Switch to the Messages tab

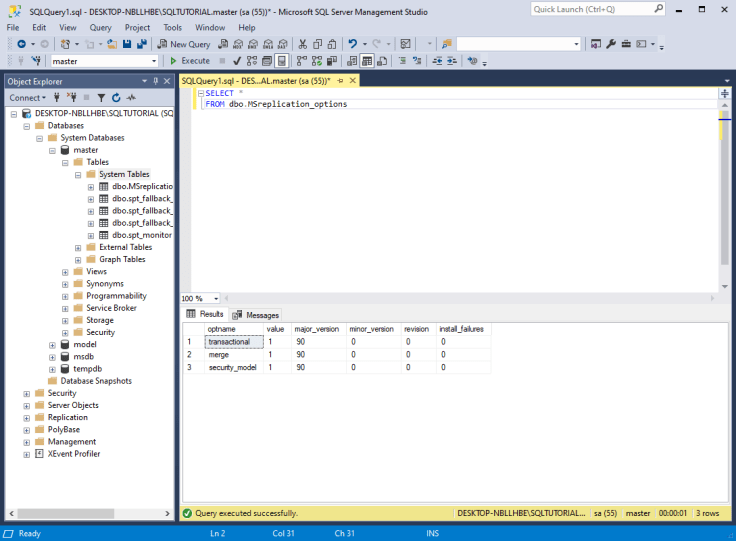click(x=256, y=314)
